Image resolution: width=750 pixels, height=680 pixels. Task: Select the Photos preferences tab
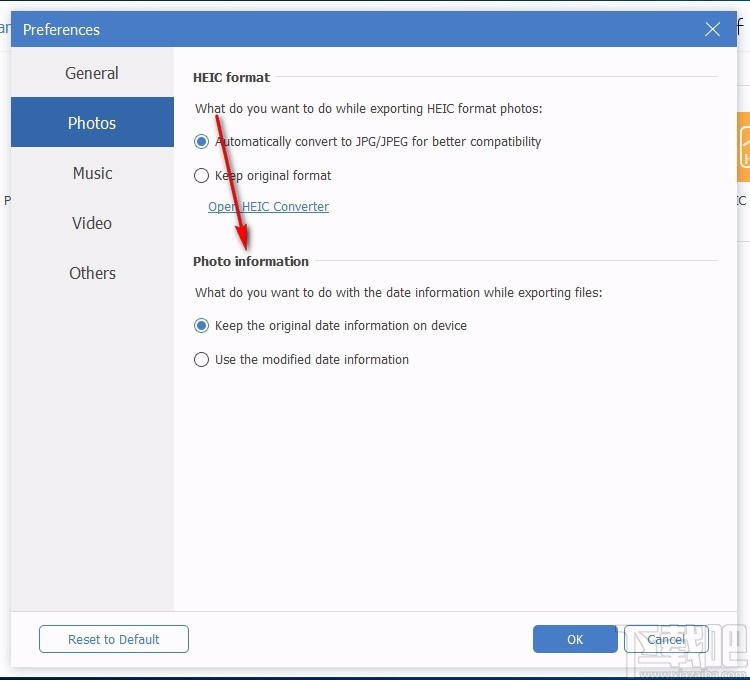click(x=92, y=122)
